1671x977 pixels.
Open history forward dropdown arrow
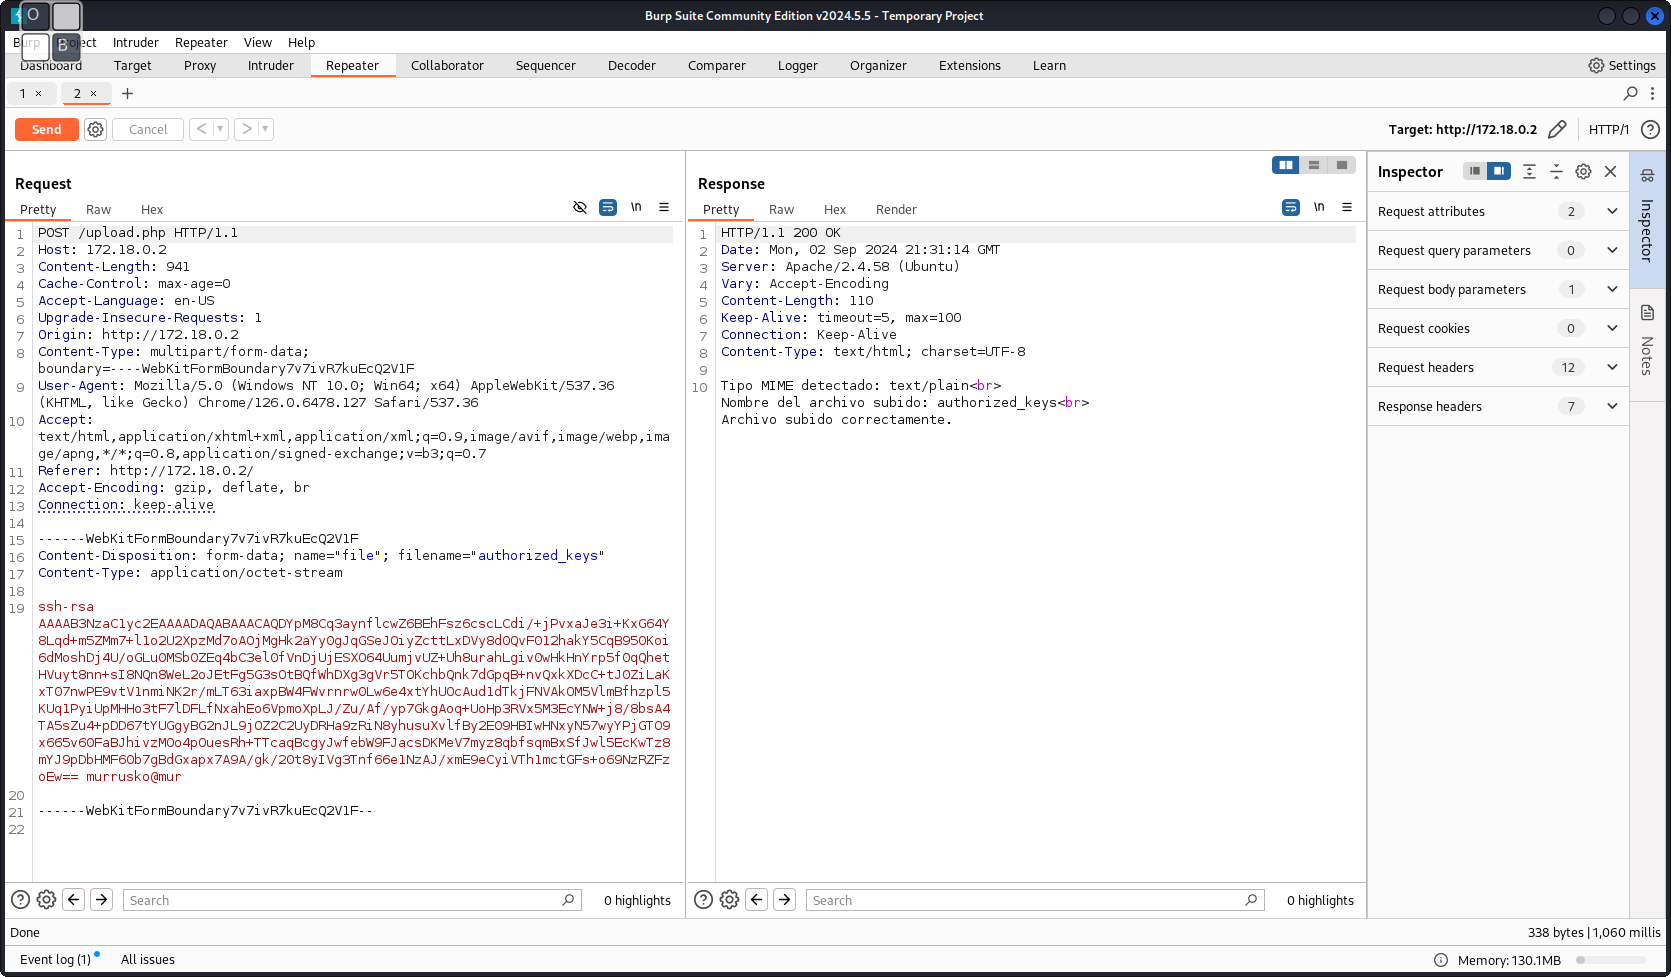click(x=265, y=129)
